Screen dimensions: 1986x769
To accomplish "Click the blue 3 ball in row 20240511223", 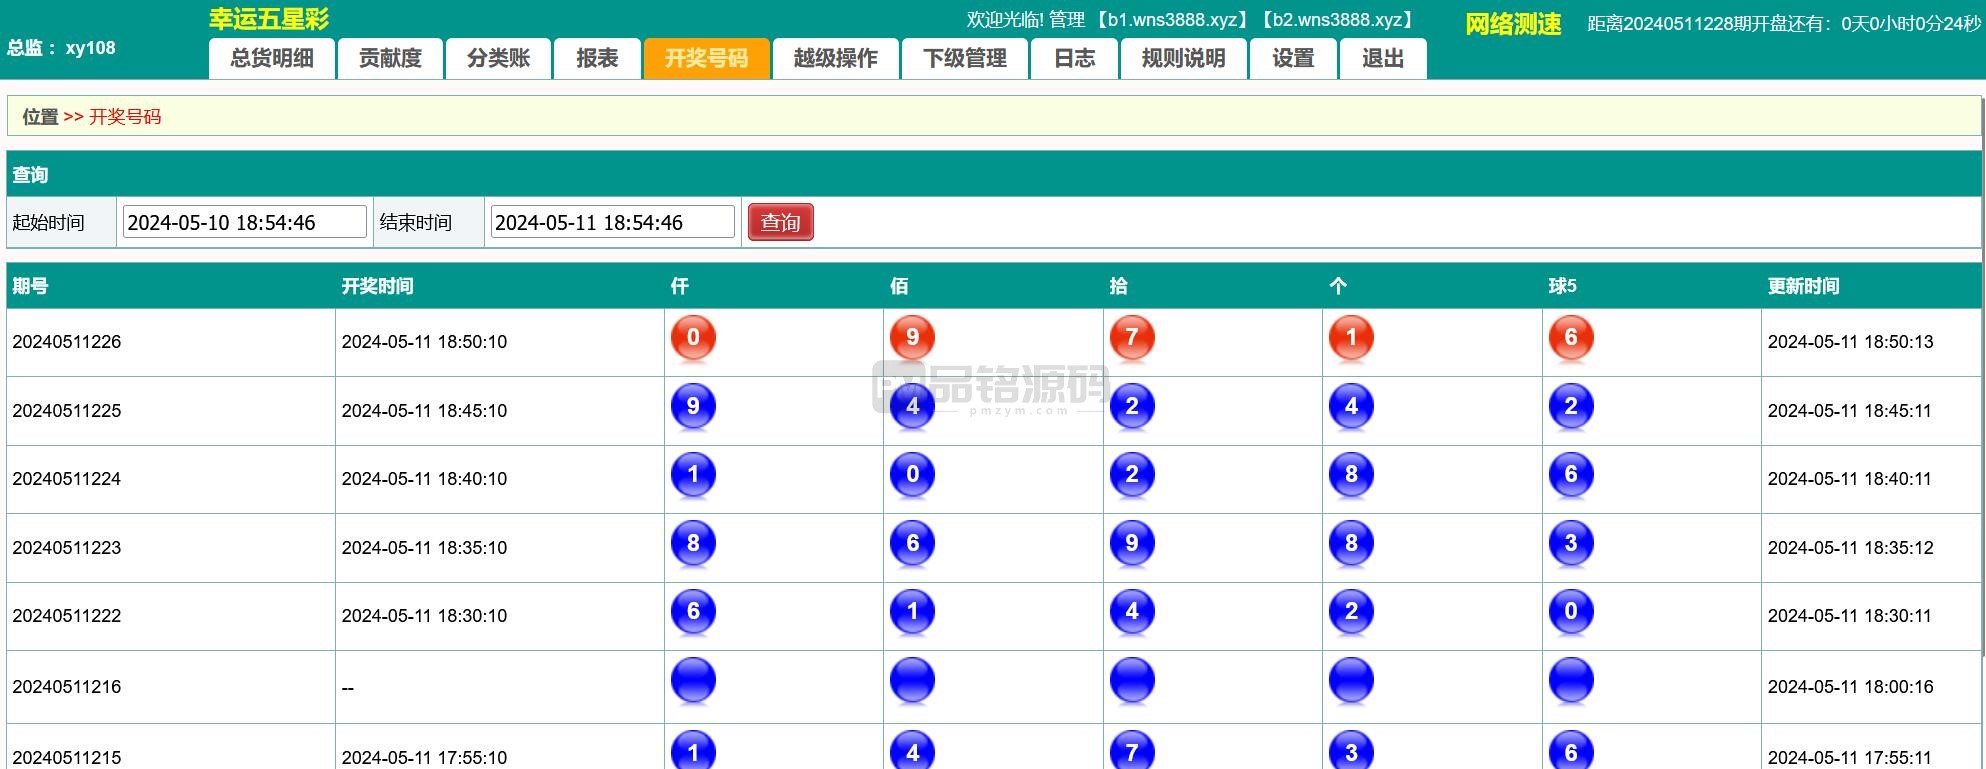I will (1570, 544).
